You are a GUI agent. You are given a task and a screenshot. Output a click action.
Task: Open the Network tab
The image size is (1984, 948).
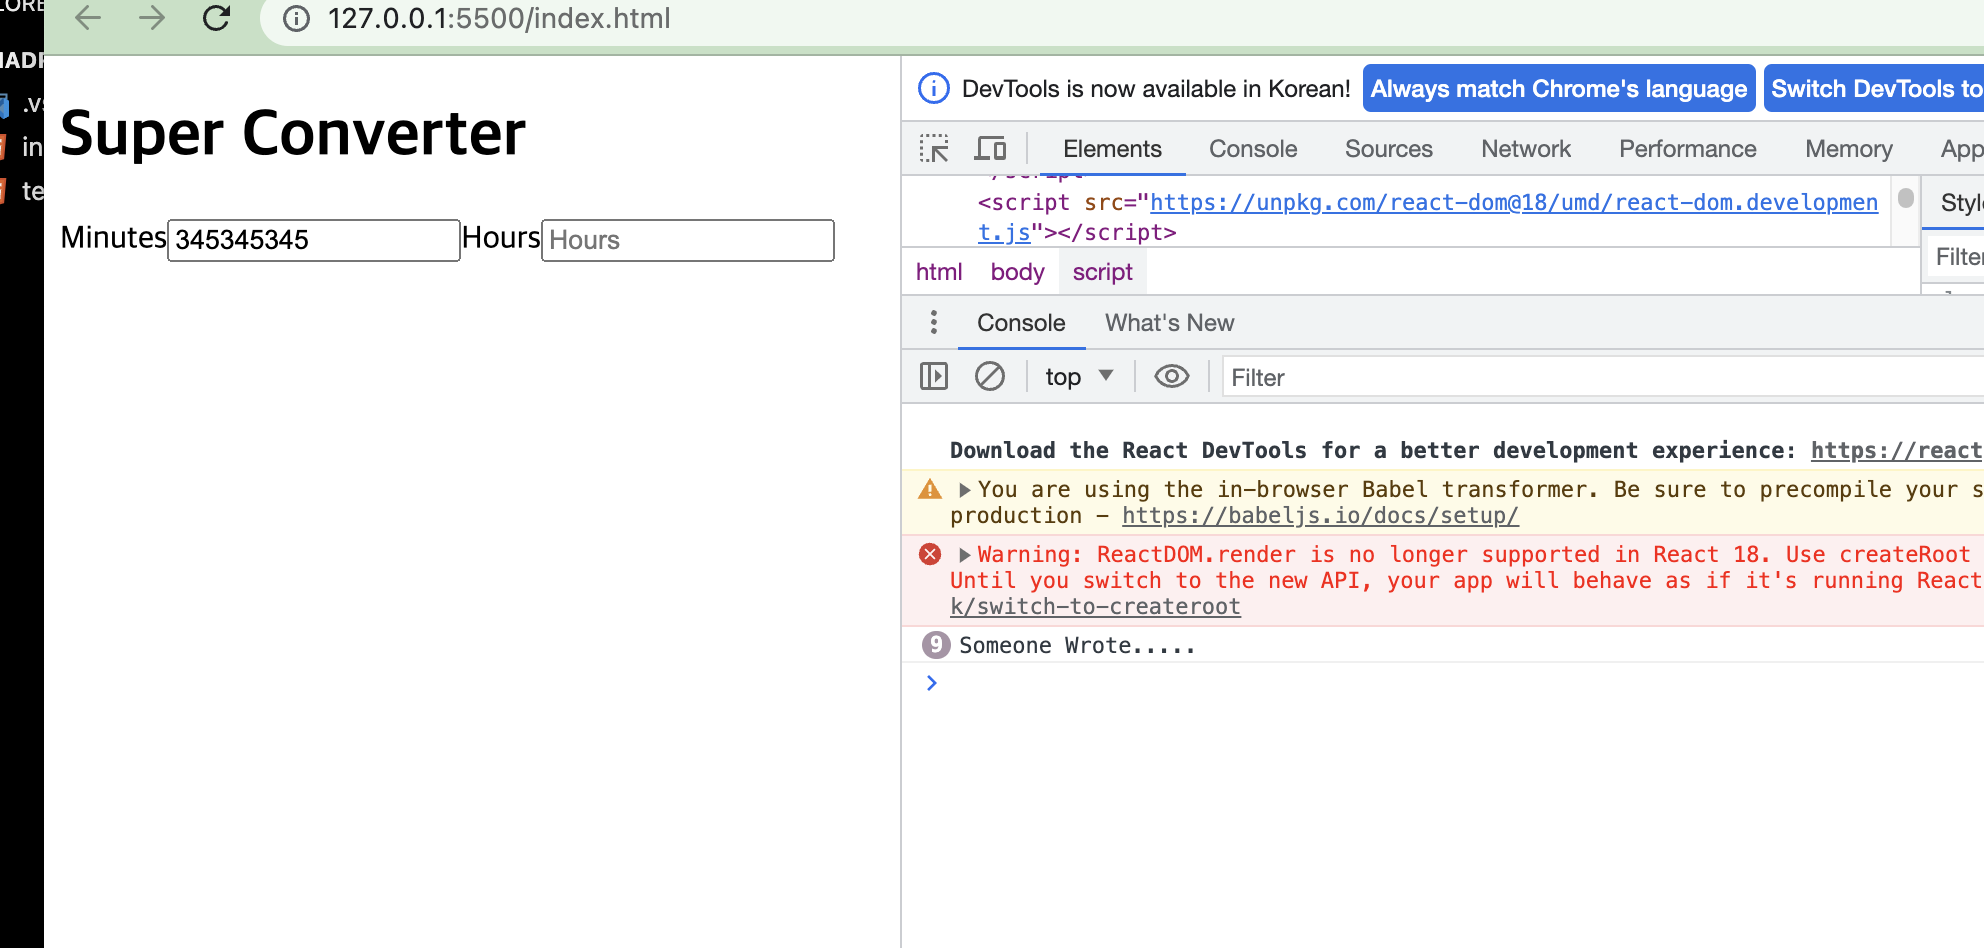1526,149
